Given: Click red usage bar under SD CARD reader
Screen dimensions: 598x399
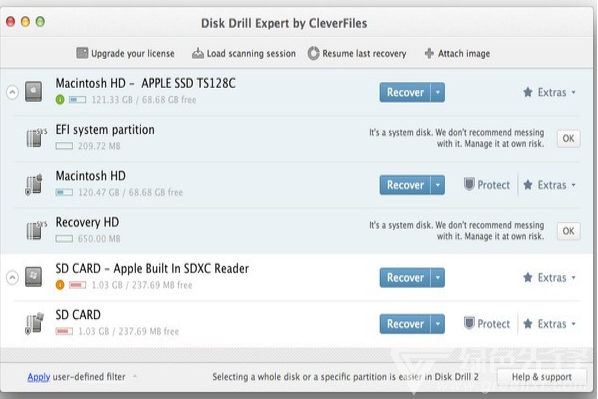Looking at the screenshot, I should (77, 285).
